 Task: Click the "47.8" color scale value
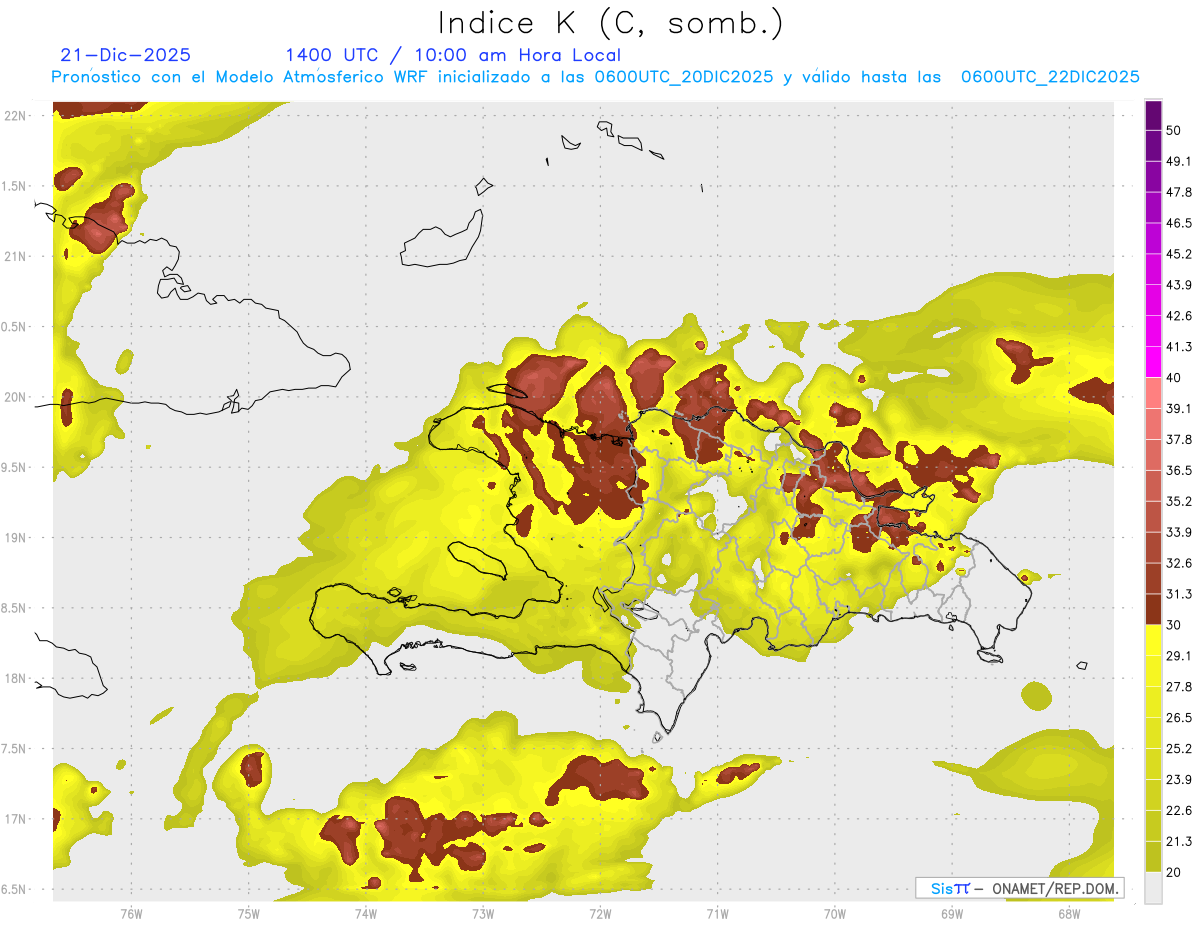(1179, 192)
